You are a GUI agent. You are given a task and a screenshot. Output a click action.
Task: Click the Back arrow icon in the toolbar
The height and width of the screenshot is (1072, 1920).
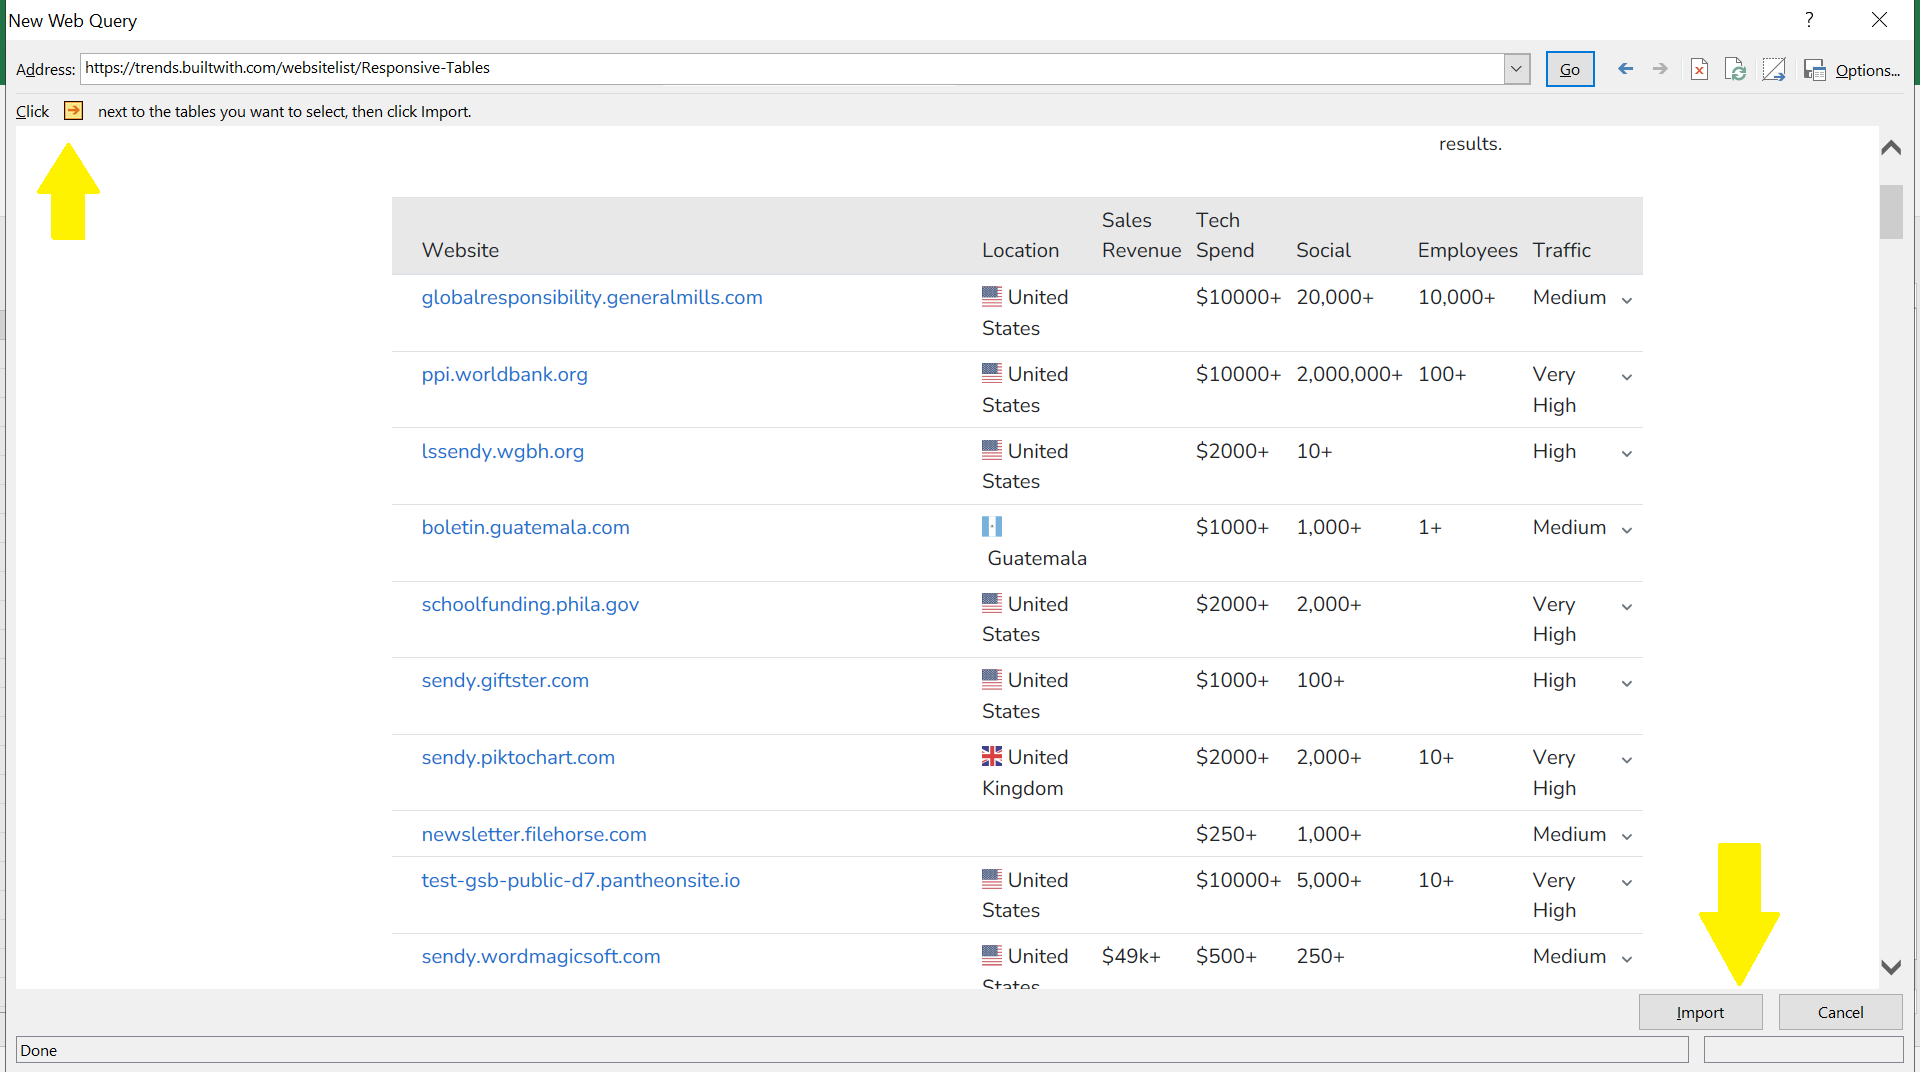(x=1626, y=69)
